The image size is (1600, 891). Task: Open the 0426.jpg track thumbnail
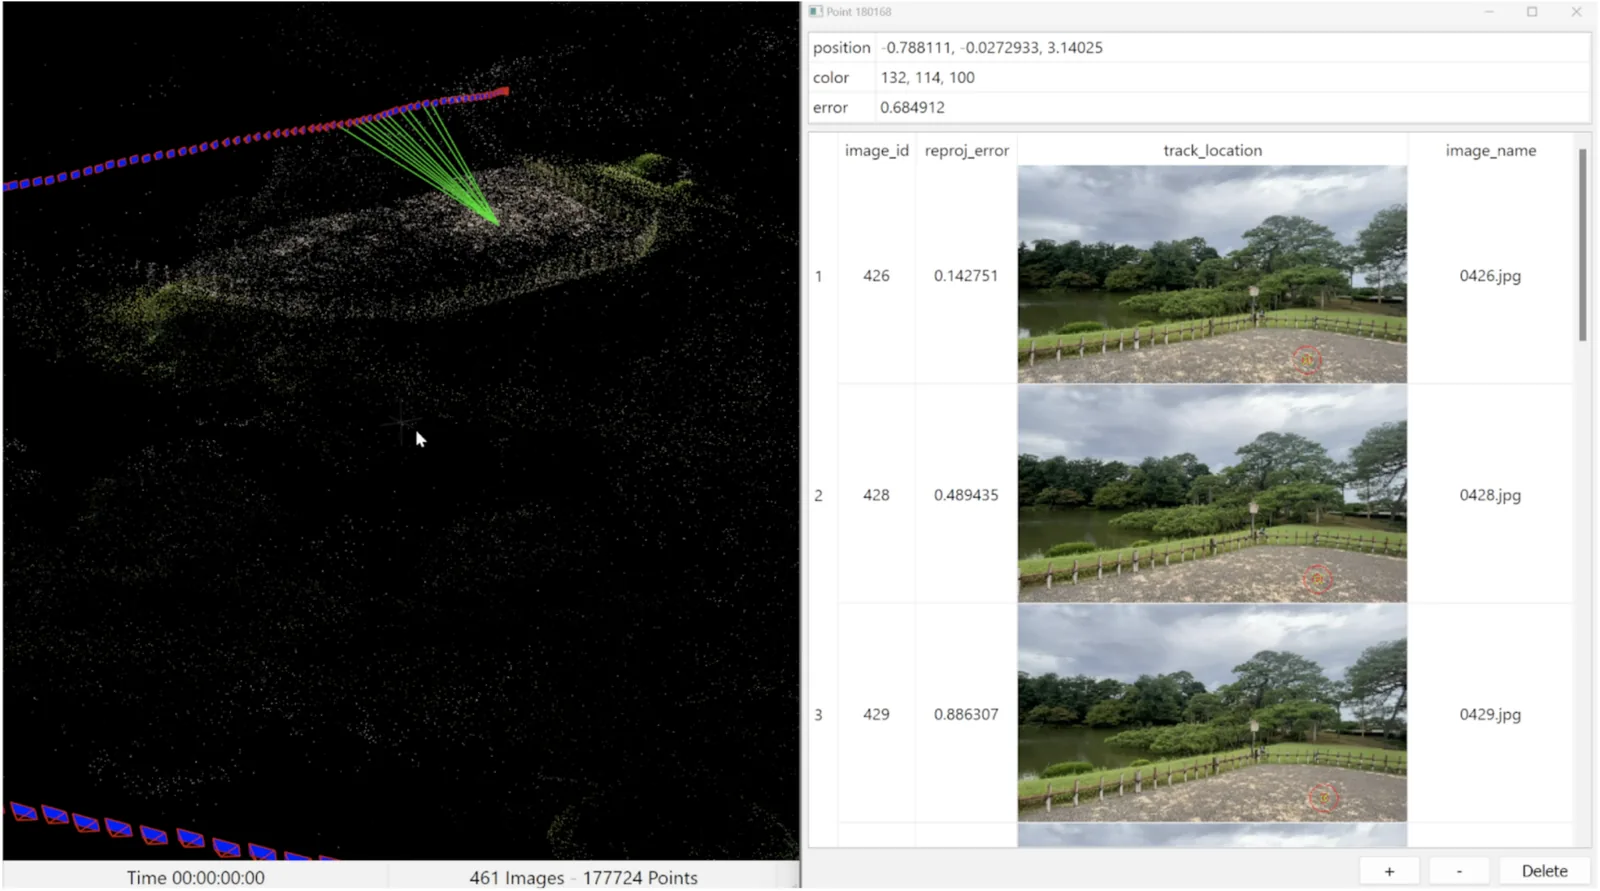pyautogui.click(x=1212, y=275)
